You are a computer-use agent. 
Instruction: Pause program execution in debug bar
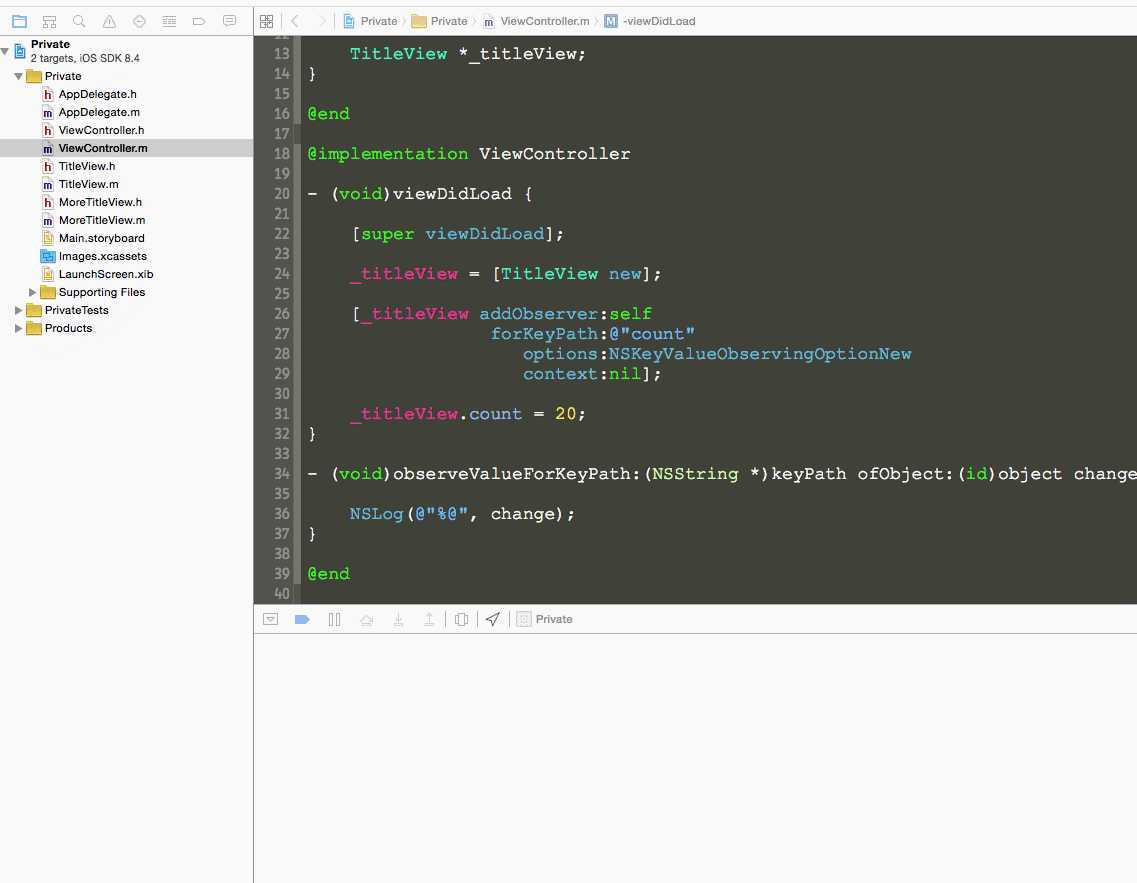334,619
